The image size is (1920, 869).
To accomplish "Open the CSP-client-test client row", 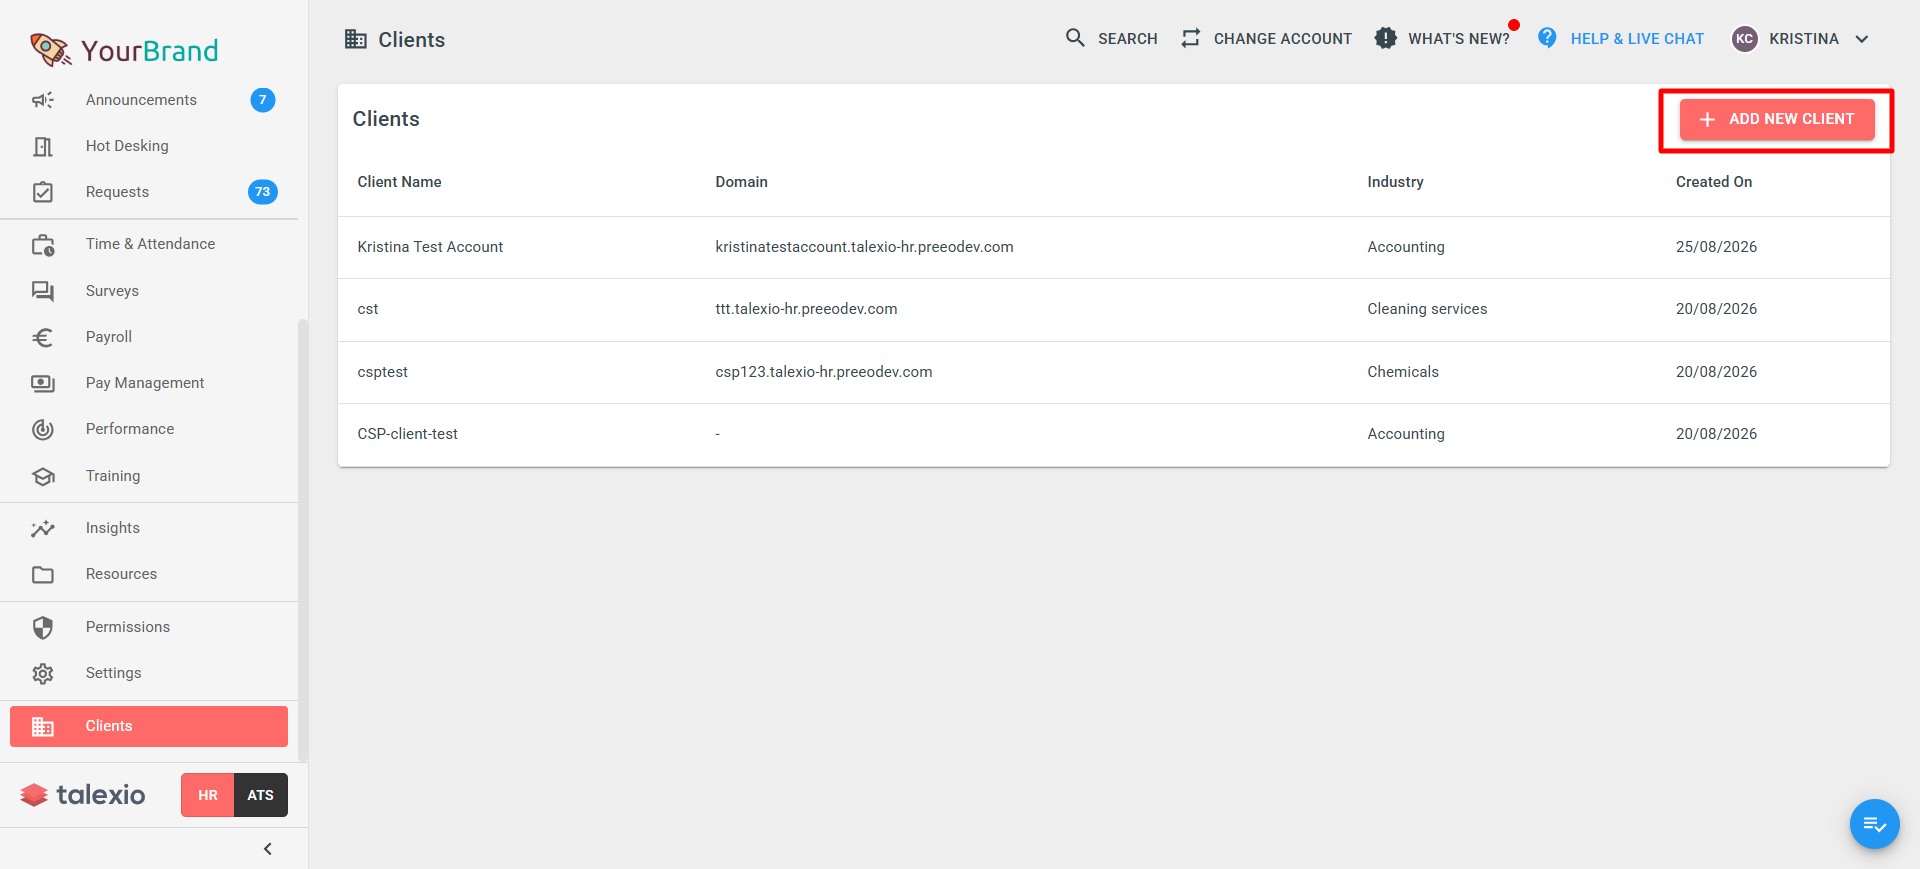I will click(x=1114, y=435).
